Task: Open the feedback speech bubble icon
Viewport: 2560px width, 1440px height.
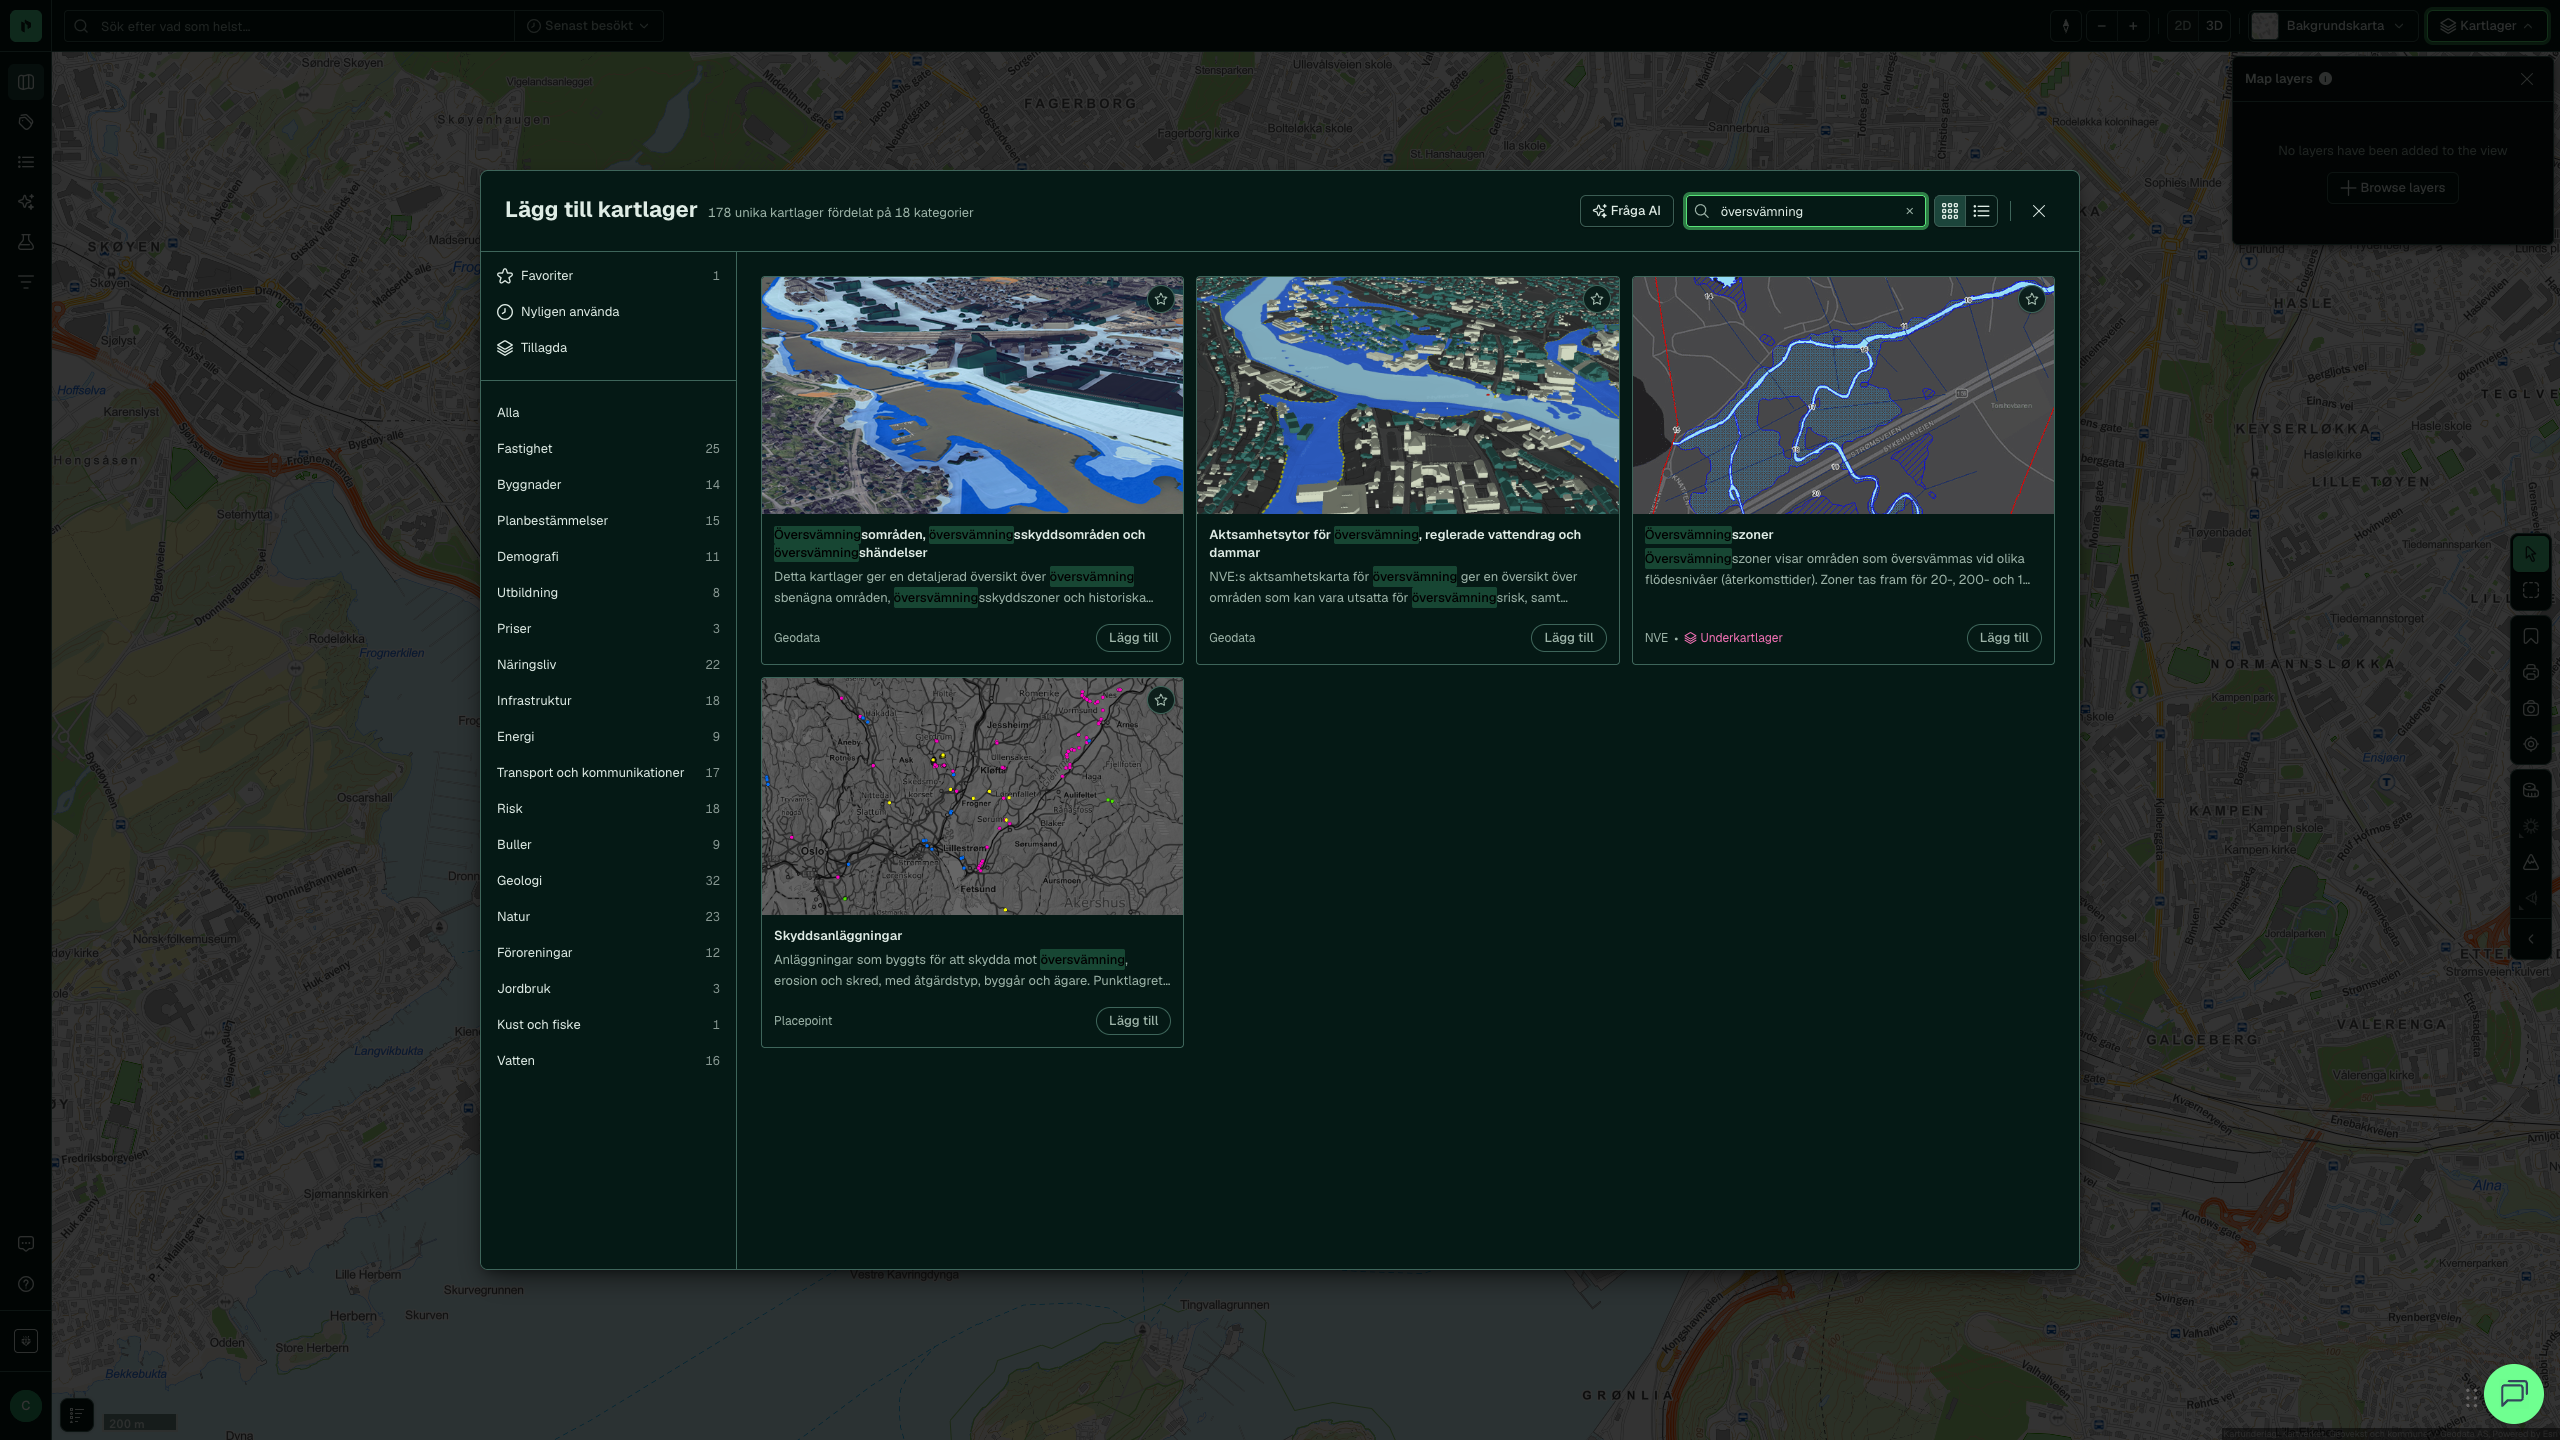Action: point(26,1243)
